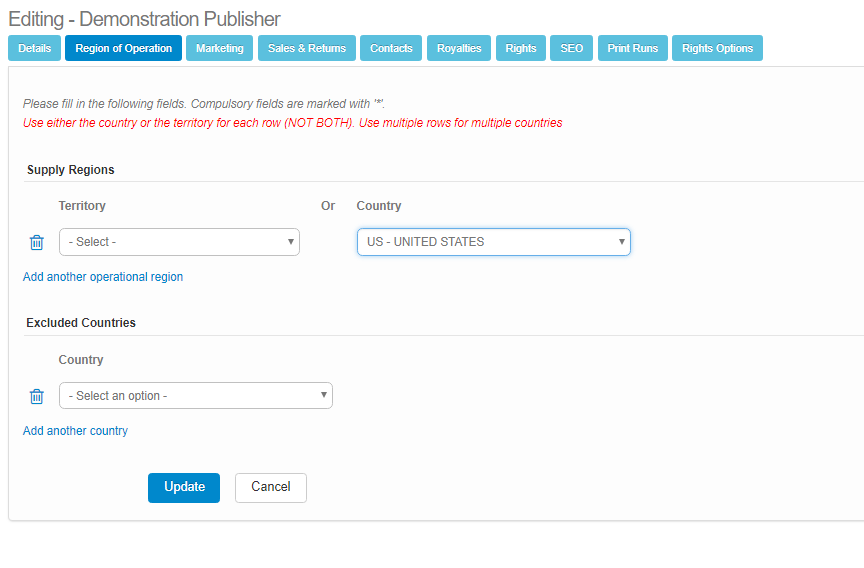Click the 'Editing - Demonstration Publisher' heading
Screen dimensions: 864x568
click(x=144, y=19)
